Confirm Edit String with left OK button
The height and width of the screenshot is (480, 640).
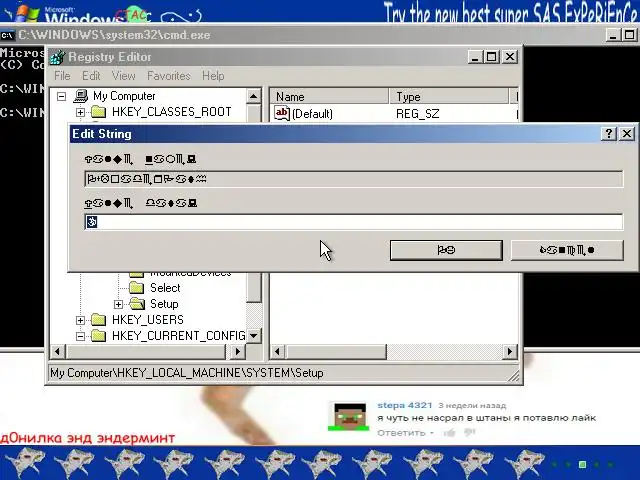click(446, 250)
